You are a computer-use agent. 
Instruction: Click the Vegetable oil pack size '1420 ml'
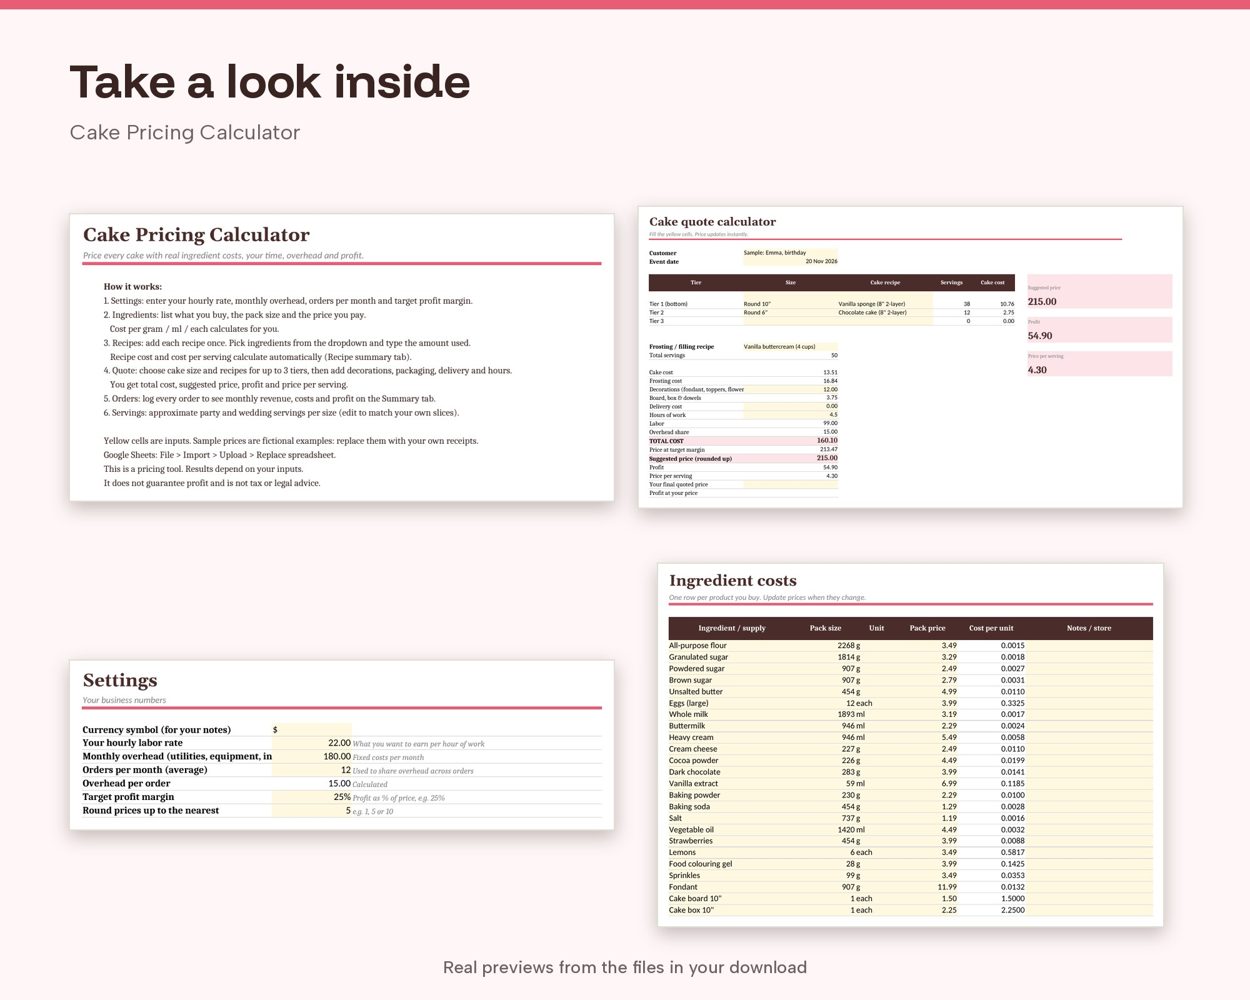coord(852,830)
